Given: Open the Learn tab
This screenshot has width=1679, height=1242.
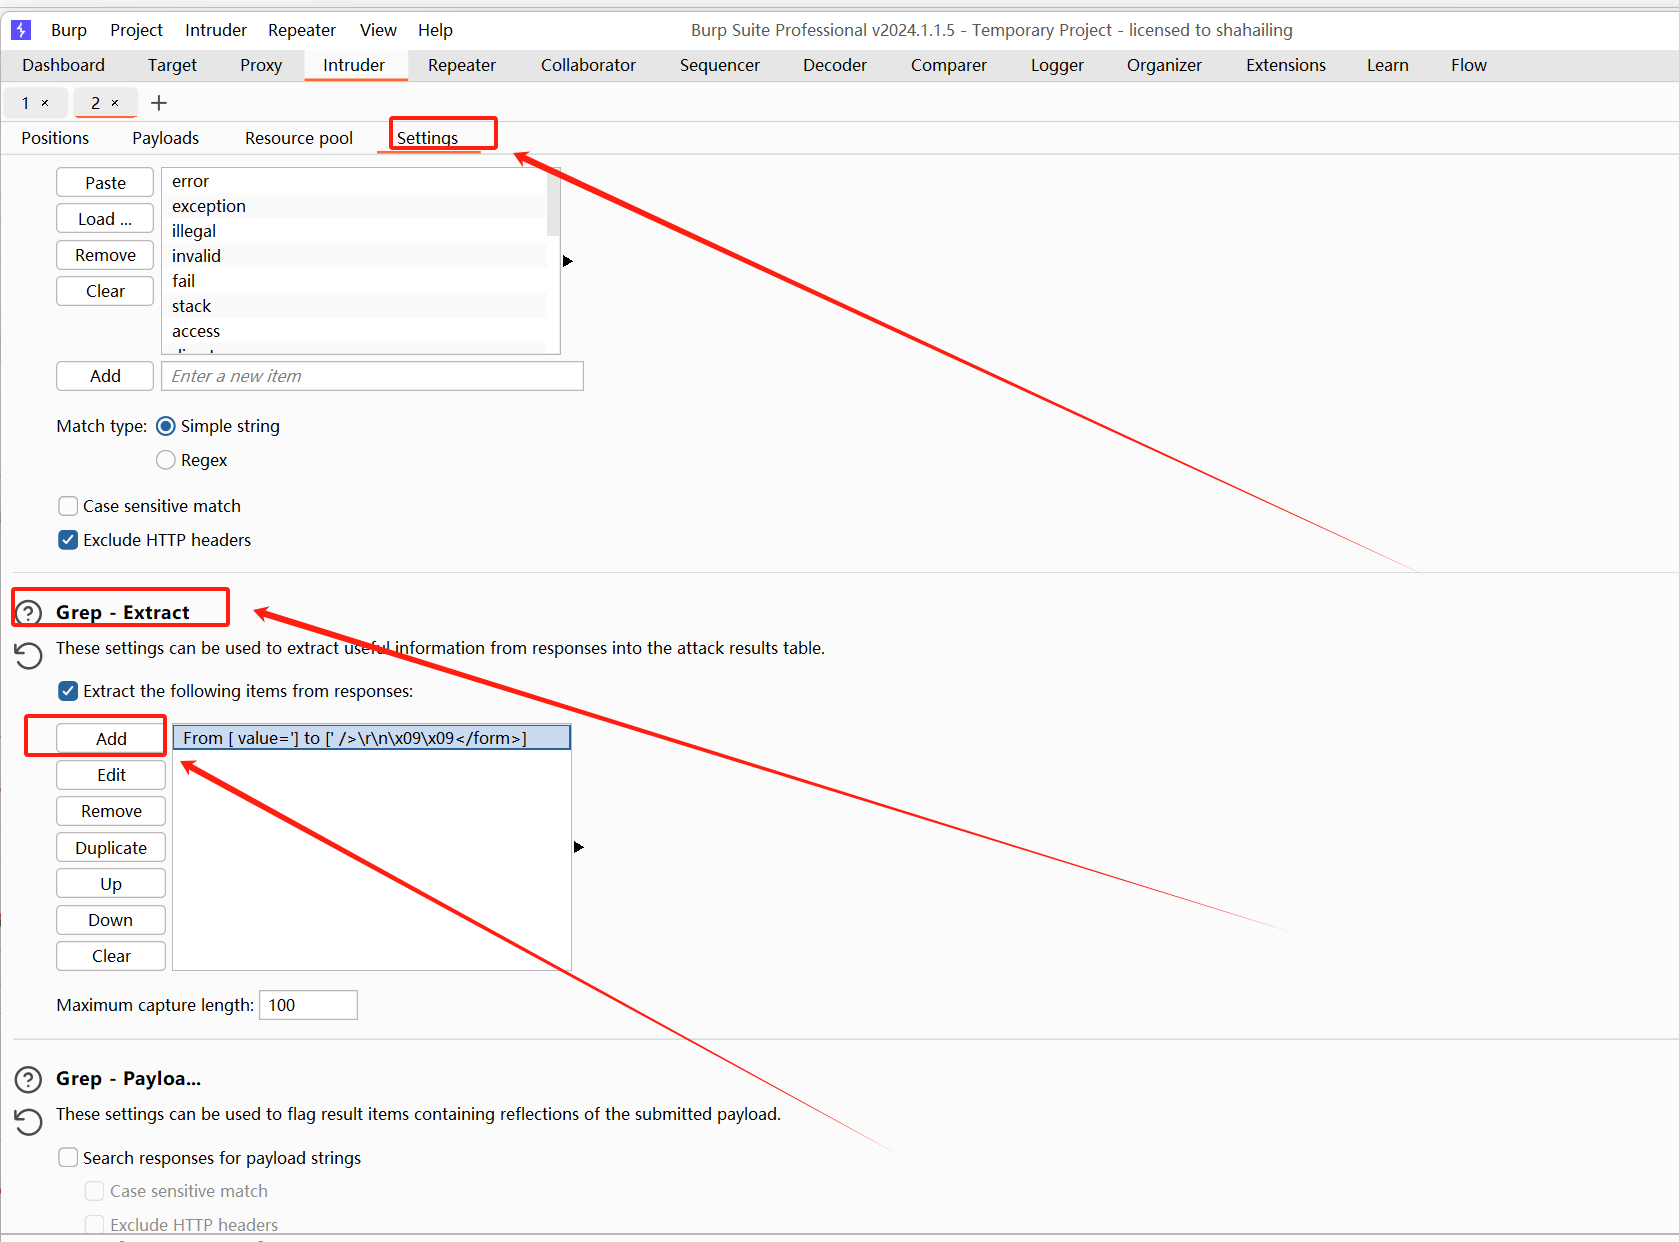Looking at the screenshot, I should (x=1388, y=65).
